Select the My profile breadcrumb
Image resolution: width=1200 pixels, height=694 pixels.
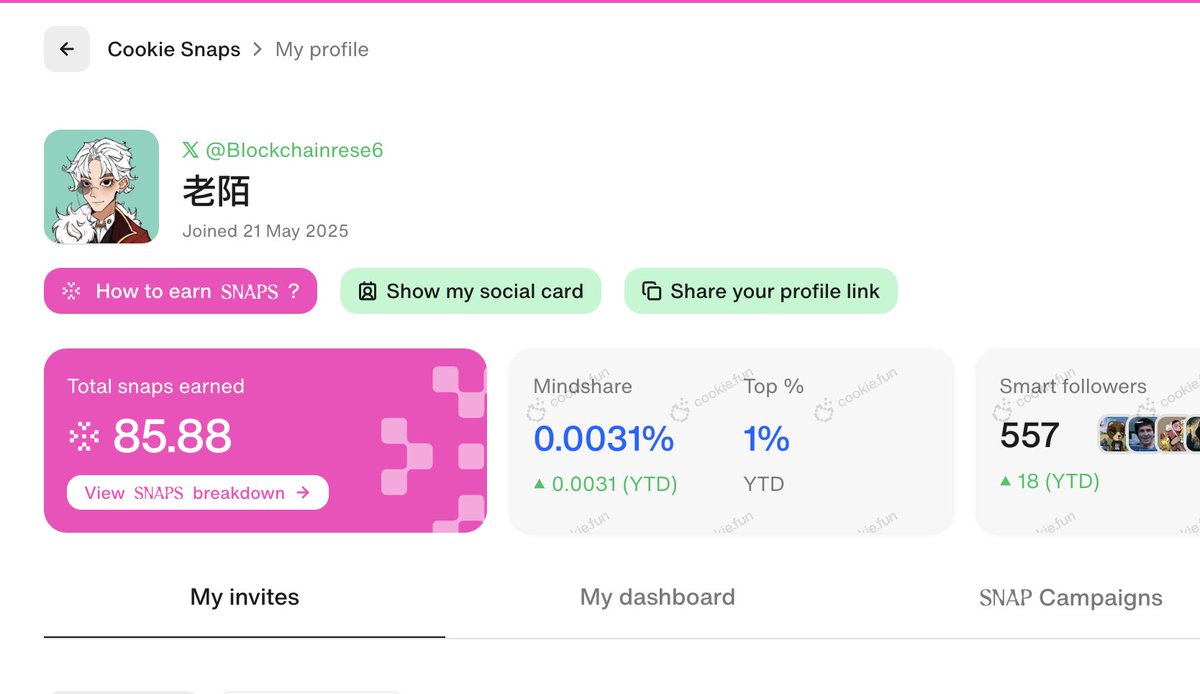(x=322, y=49)
